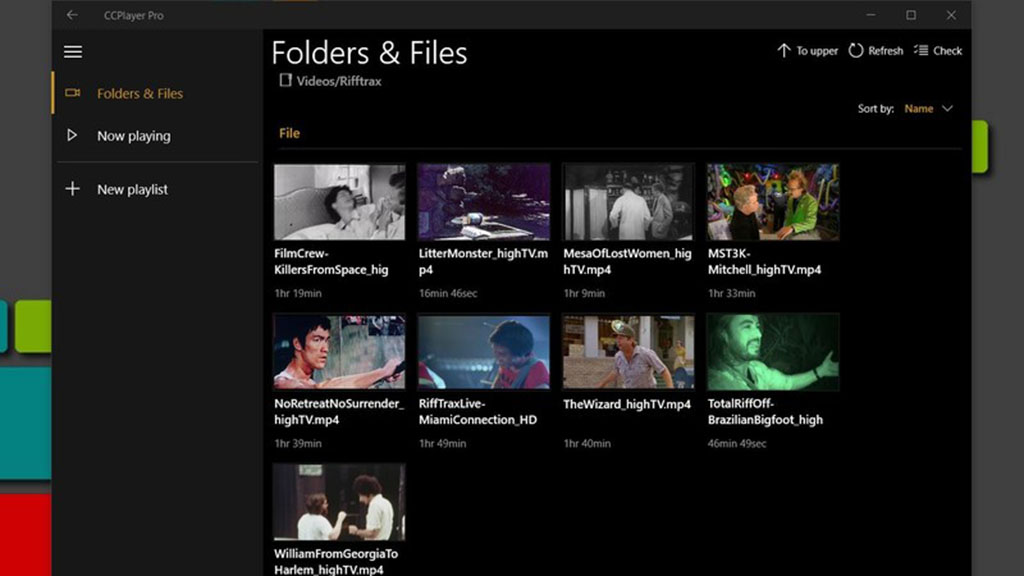
Task: Click the 16min 46sec duration text
Action: [448, 293]
